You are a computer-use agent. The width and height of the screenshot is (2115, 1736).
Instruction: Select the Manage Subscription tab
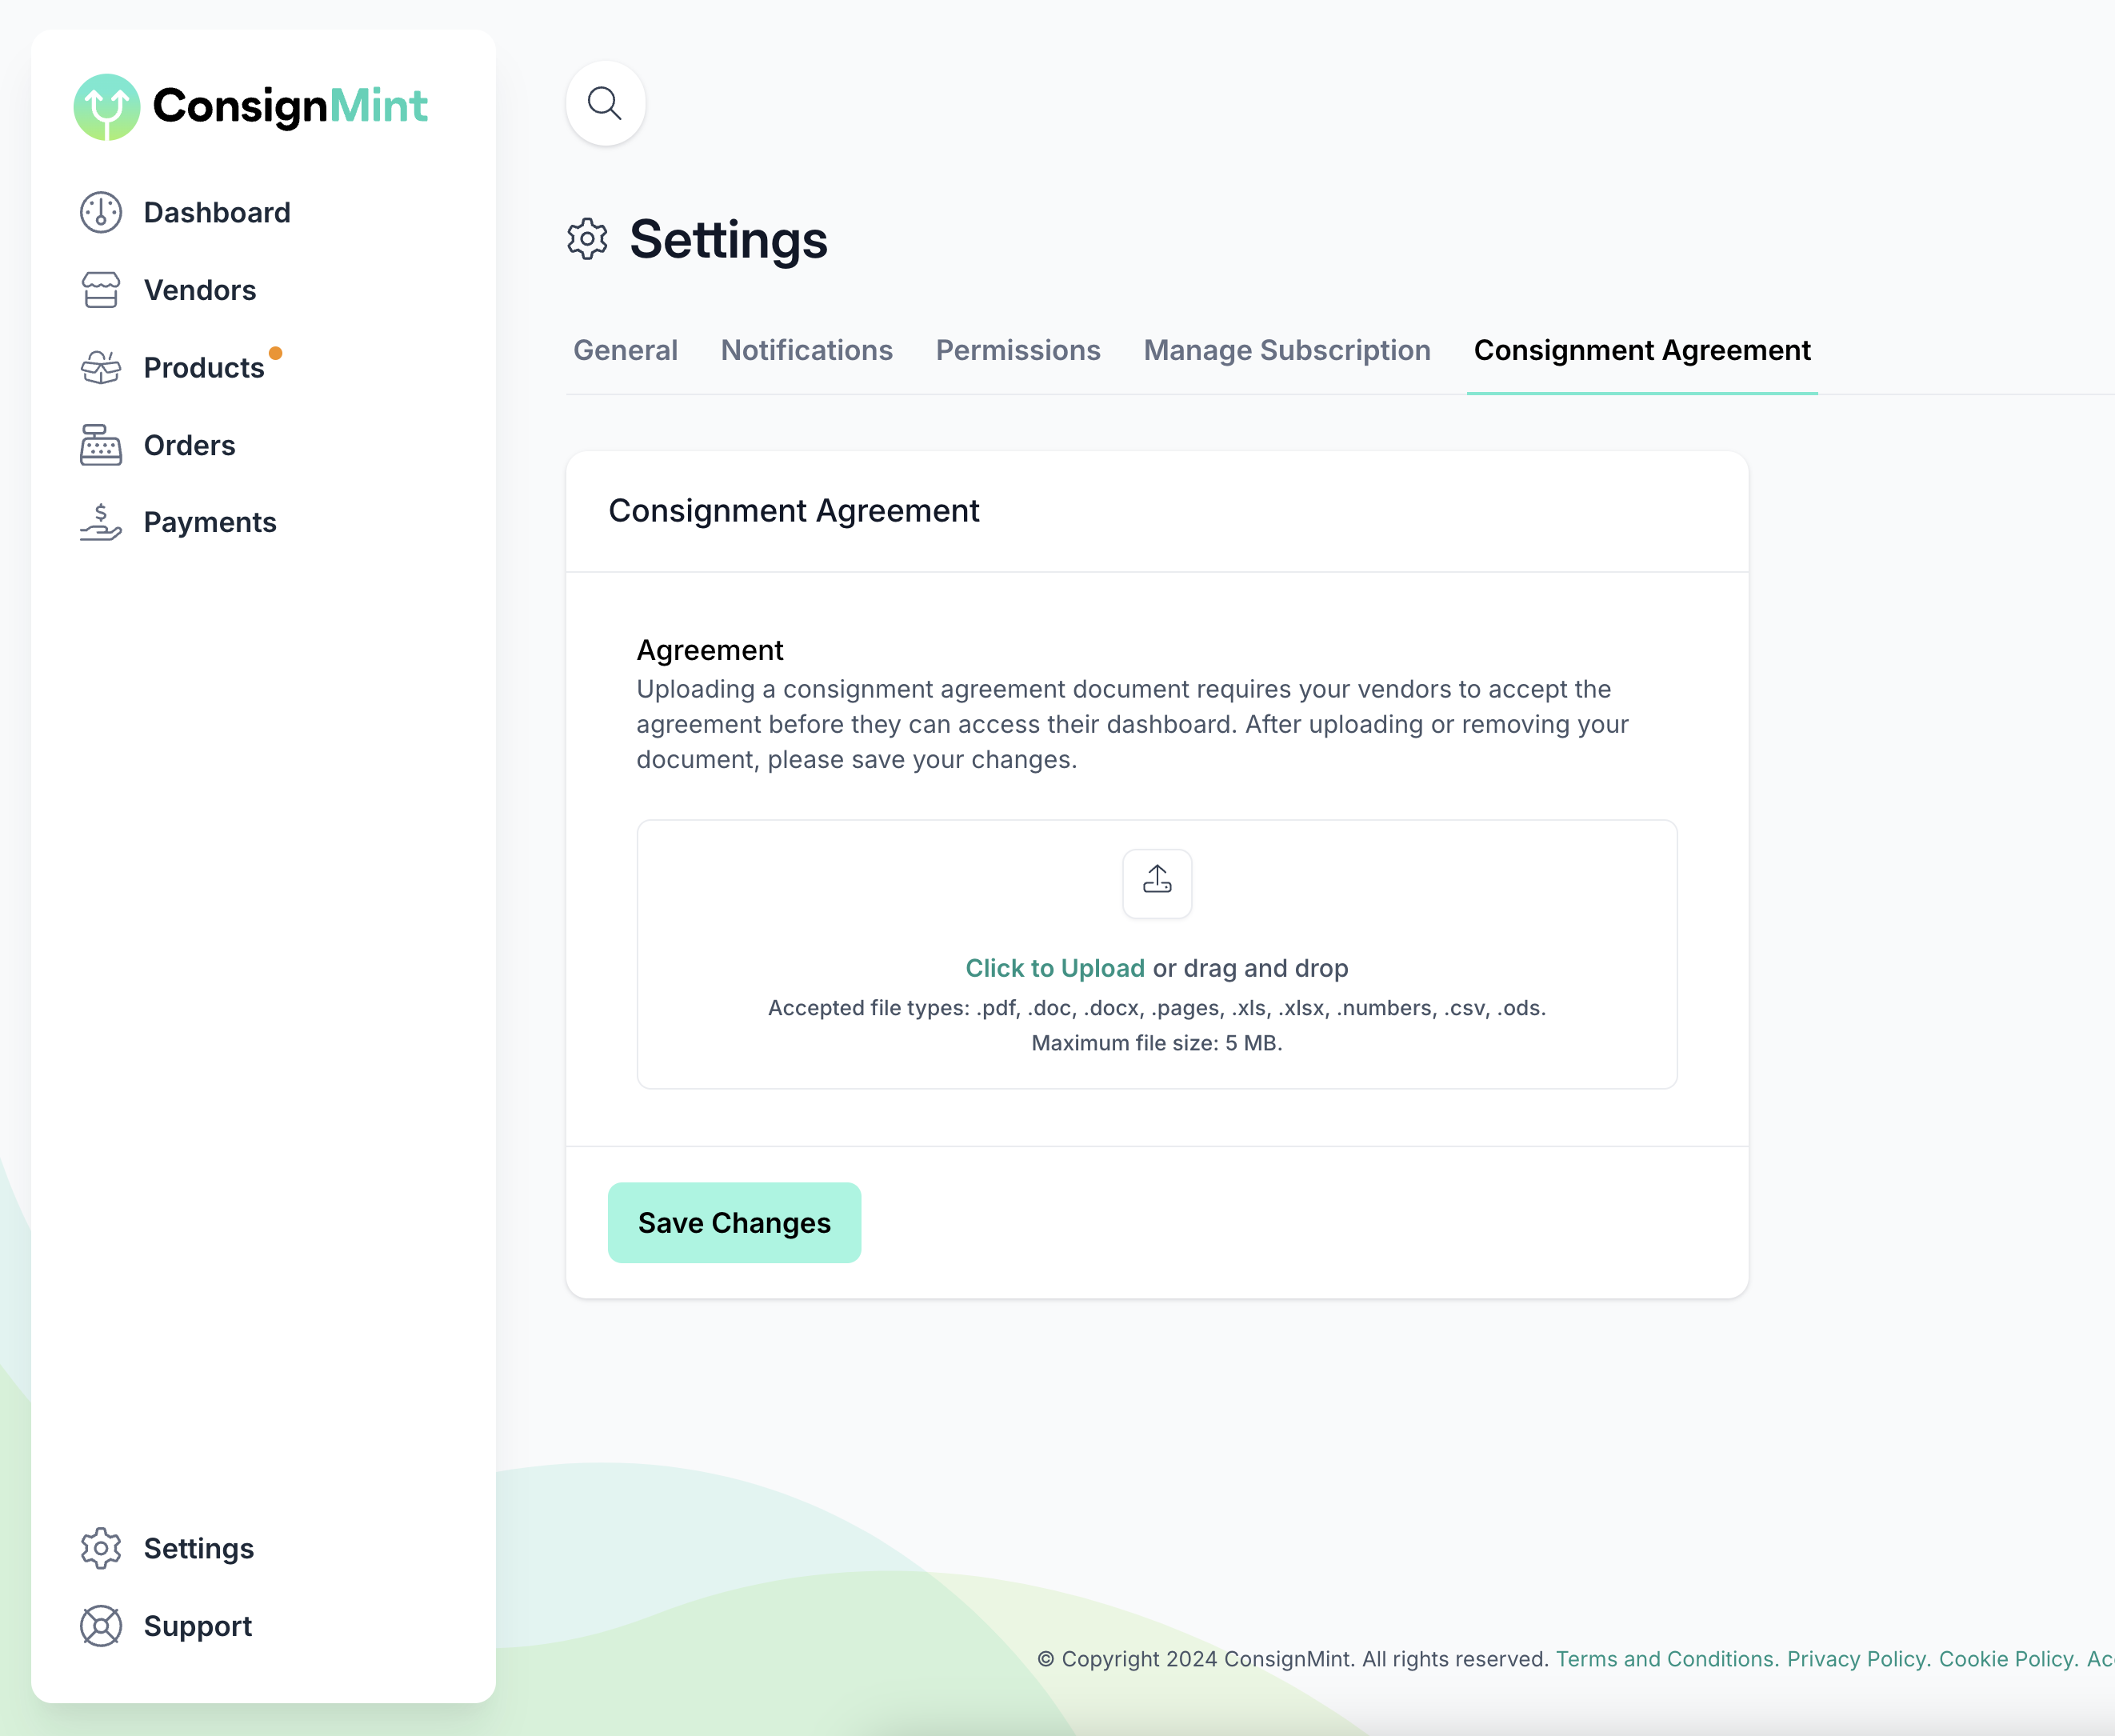[1286, 350]
